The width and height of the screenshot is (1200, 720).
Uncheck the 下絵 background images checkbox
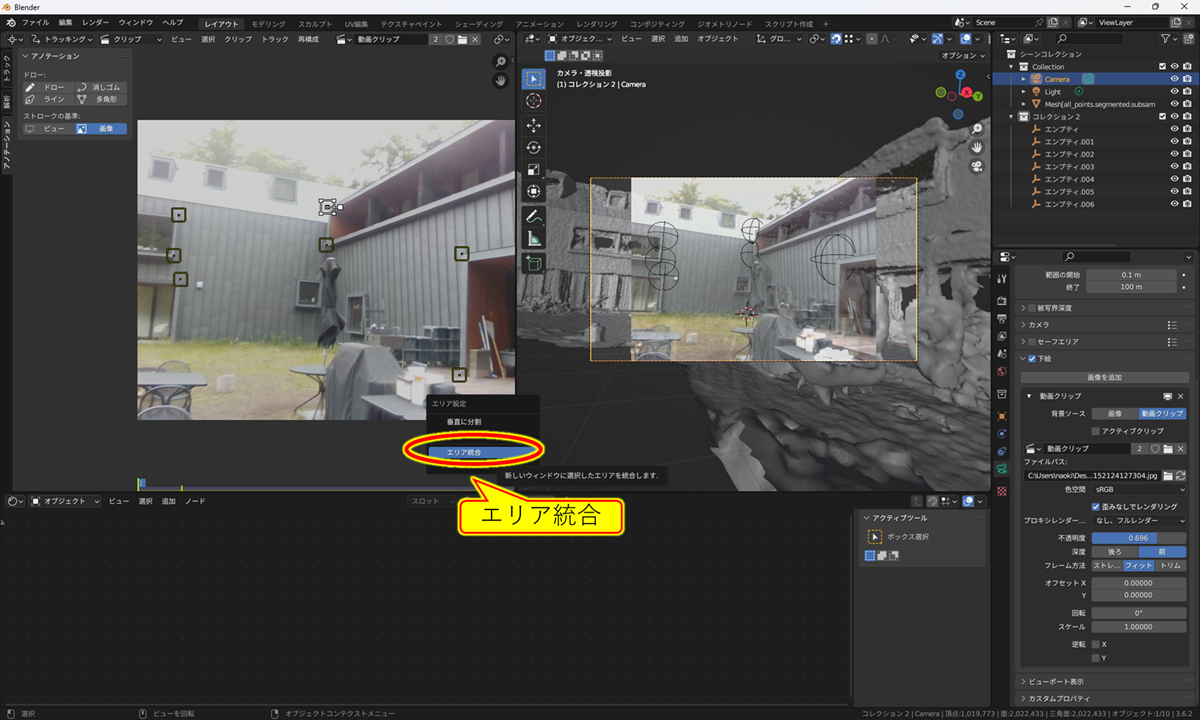(1034, 358)
